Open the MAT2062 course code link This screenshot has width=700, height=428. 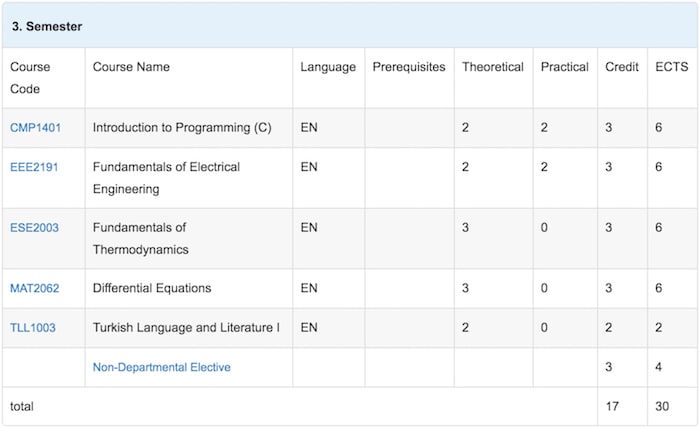[x=34, y=288]
